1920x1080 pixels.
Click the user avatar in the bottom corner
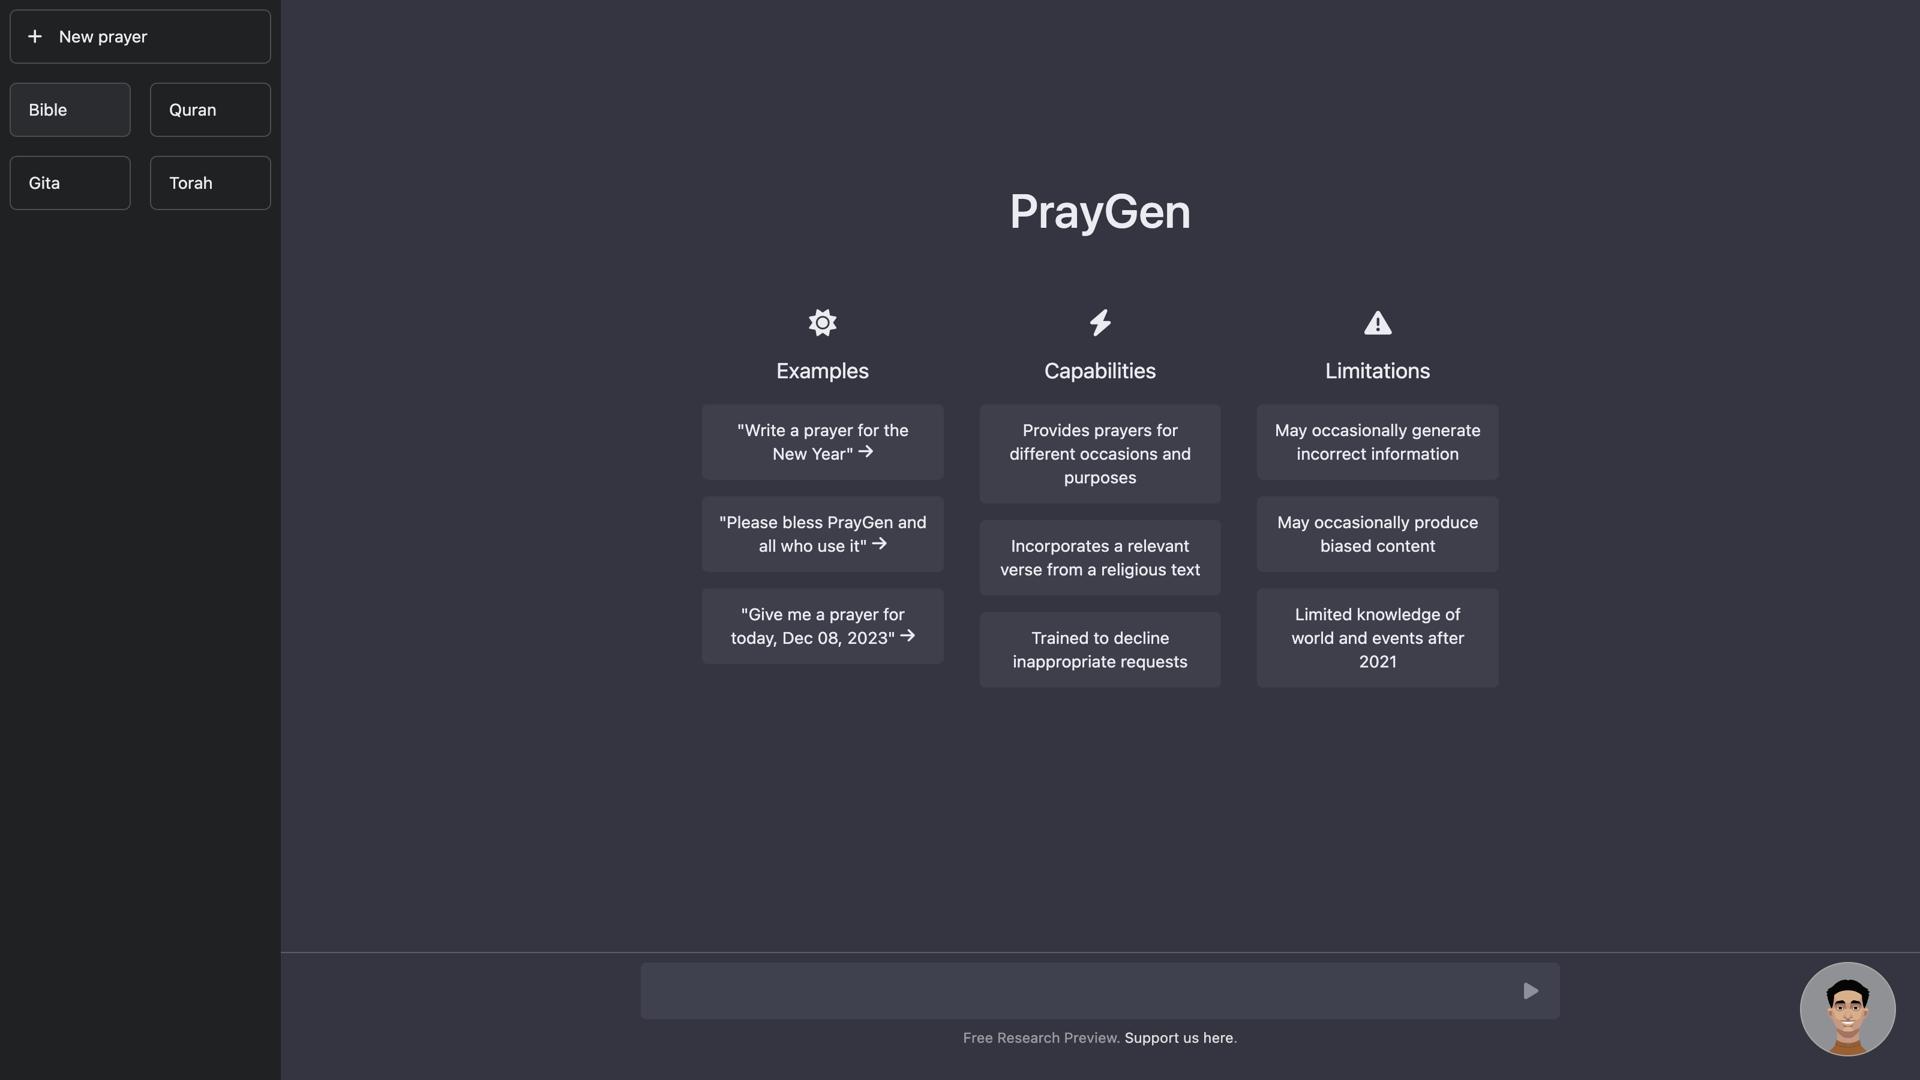pos(1847,1009)
